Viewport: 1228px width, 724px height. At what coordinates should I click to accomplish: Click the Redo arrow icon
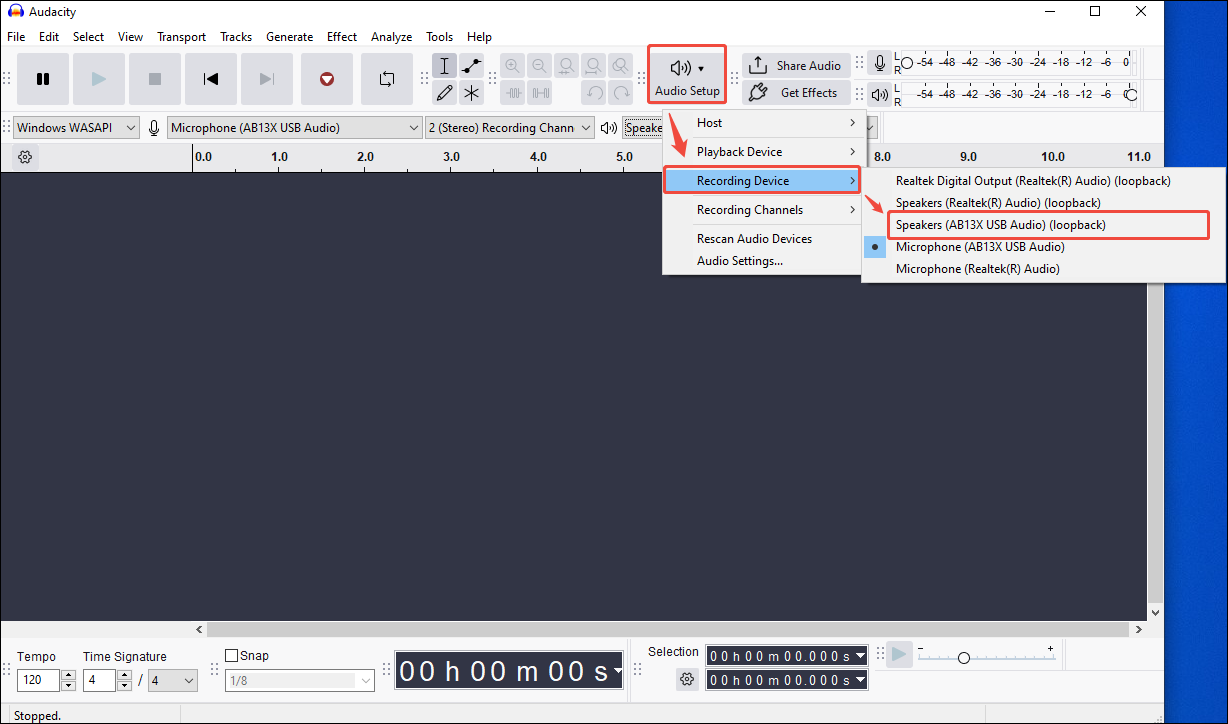[621, 93]
